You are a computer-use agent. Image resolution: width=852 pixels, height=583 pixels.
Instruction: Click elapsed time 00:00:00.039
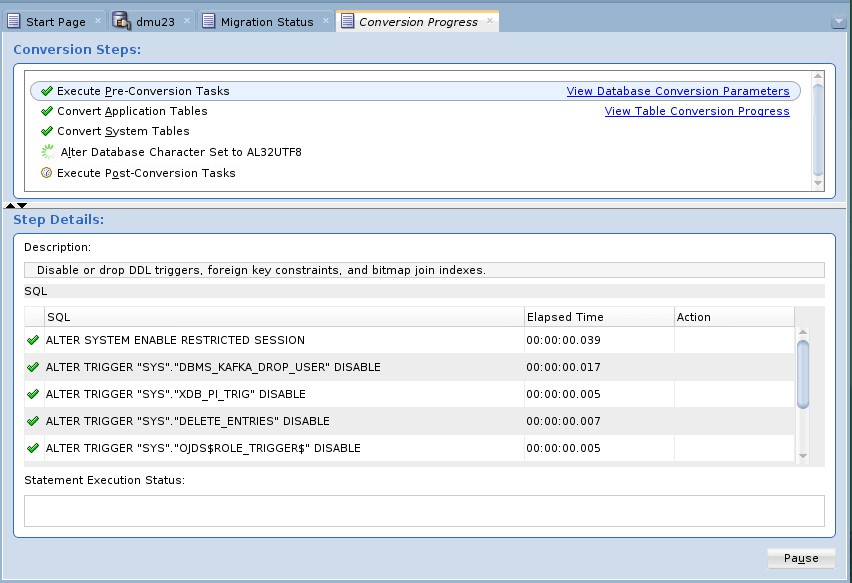(x=563, y=340)
